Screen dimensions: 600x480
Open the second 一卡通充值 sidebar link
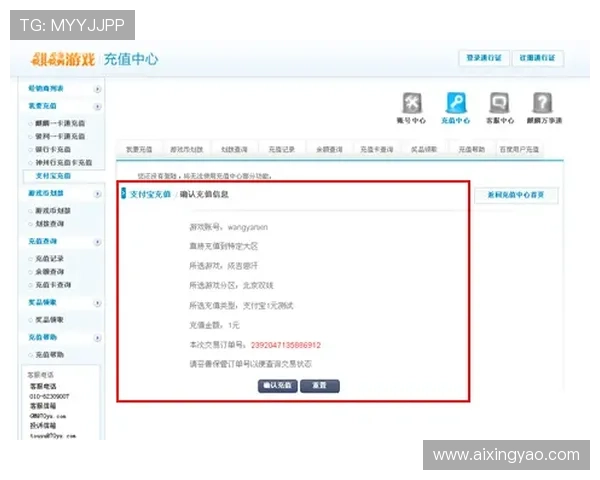click(x=60, y=136)
